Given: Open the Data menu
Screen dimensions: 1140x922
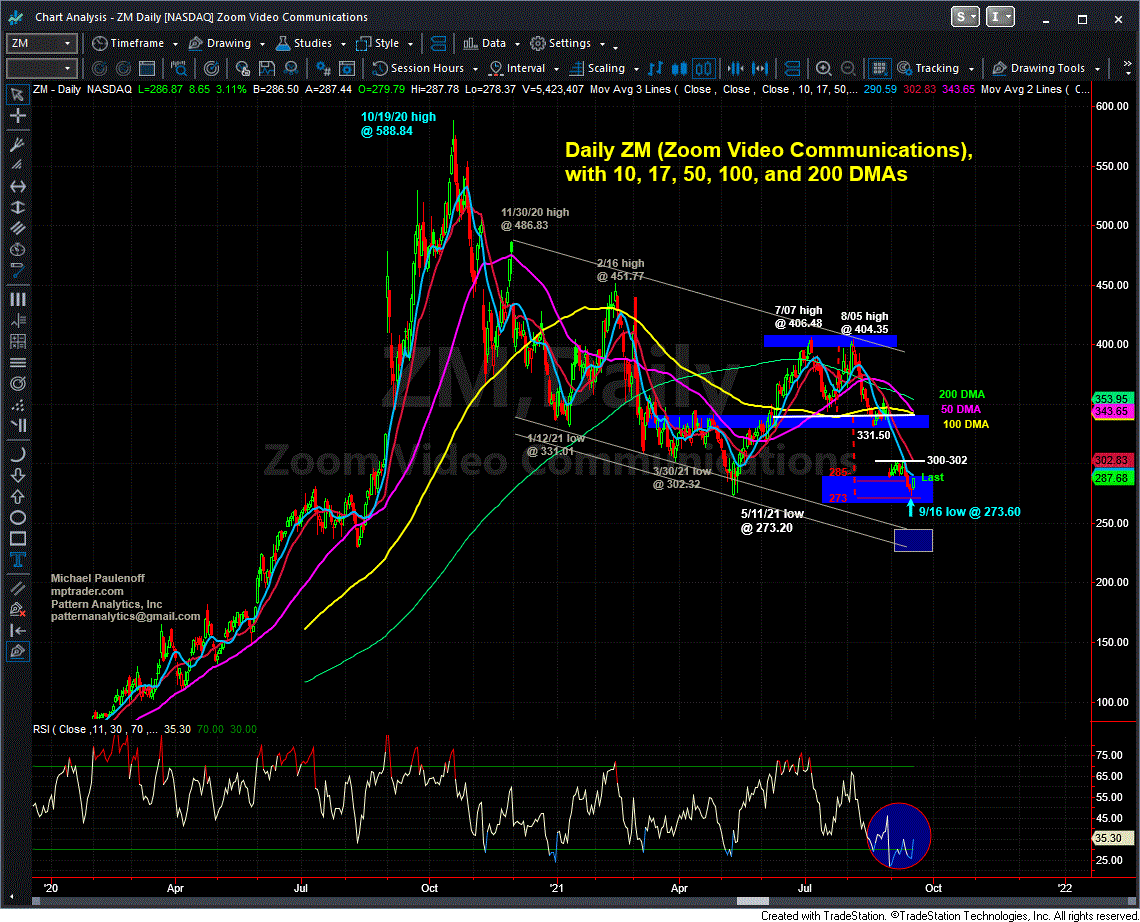Looking at the screenshot, I should (x=492, y=44).
